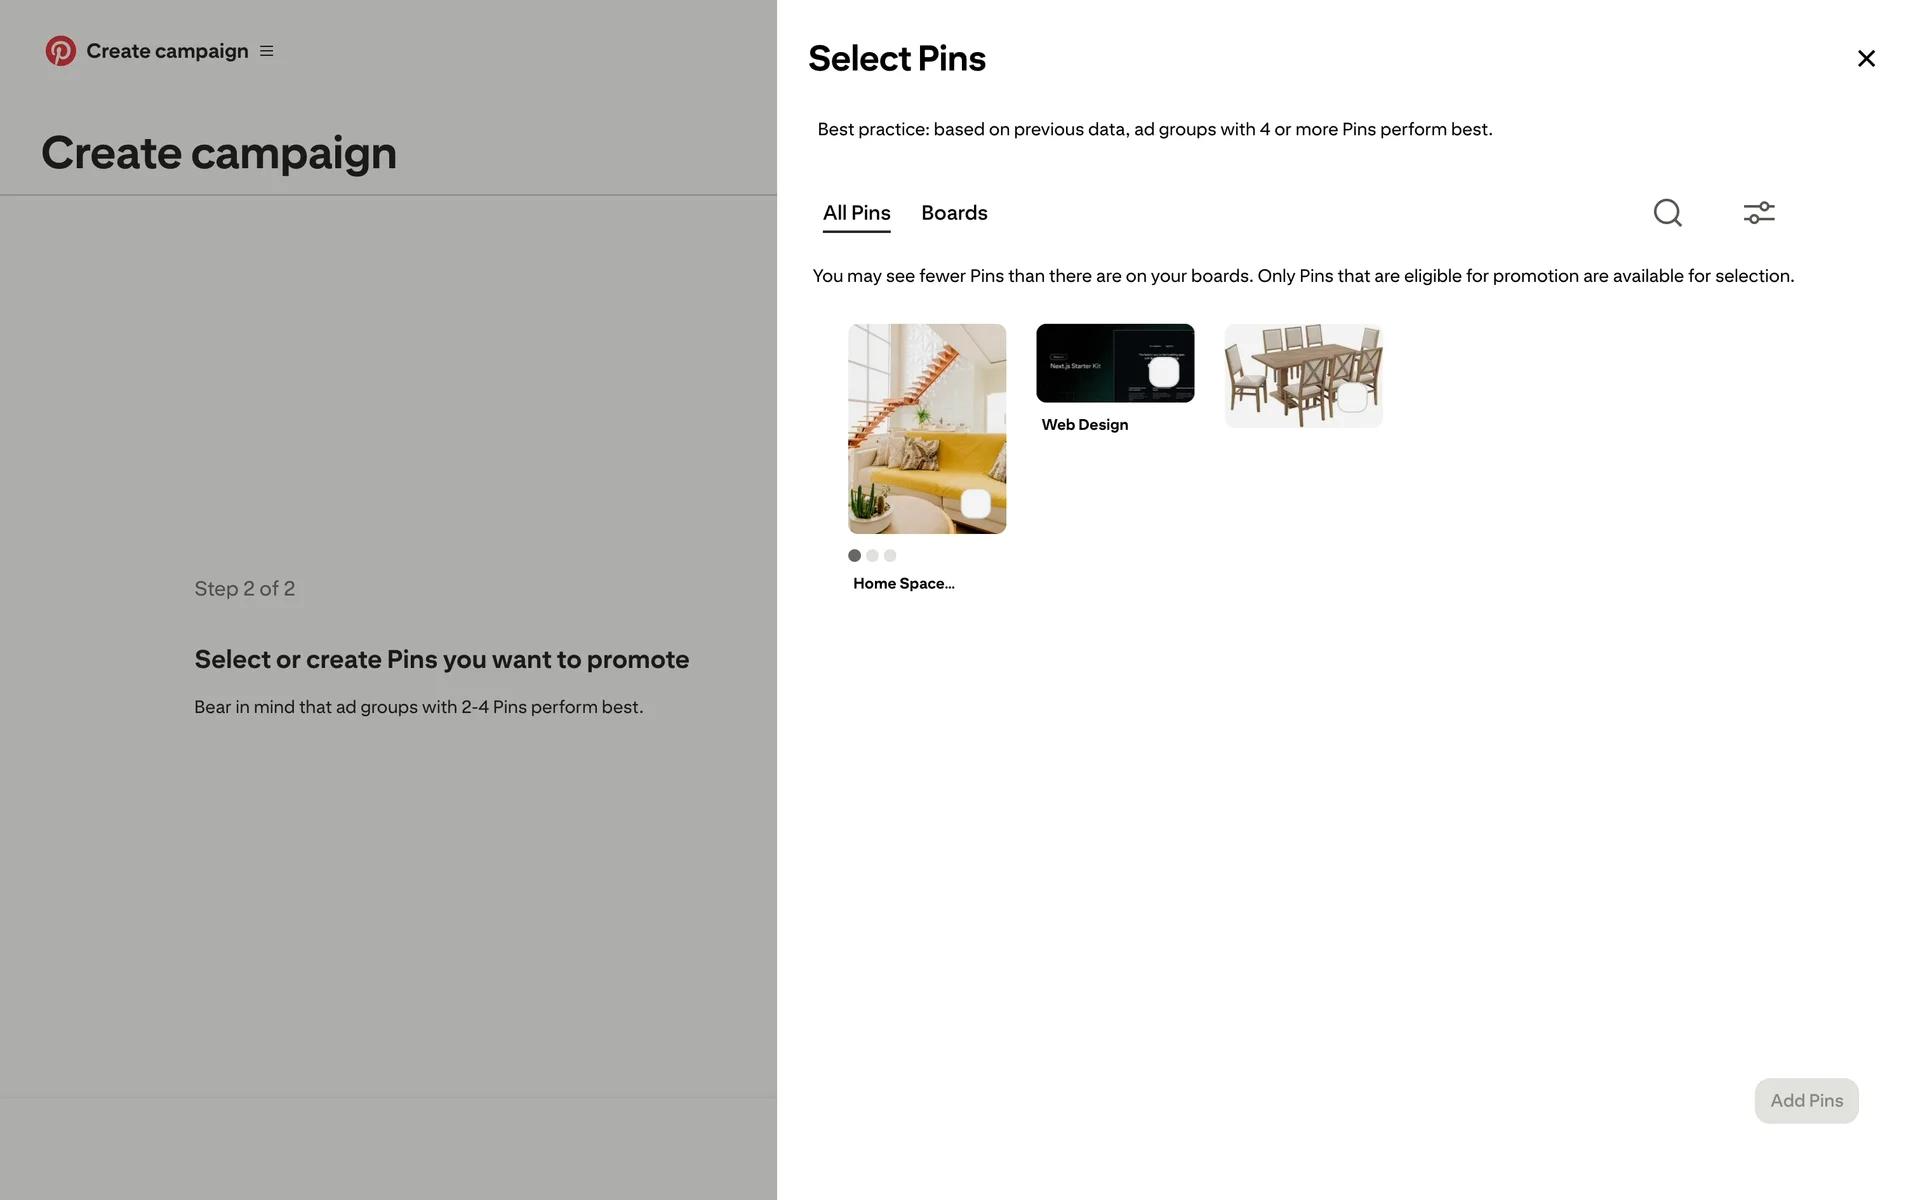Open the hamburger menu beside Create campaign

click(267, 51)
